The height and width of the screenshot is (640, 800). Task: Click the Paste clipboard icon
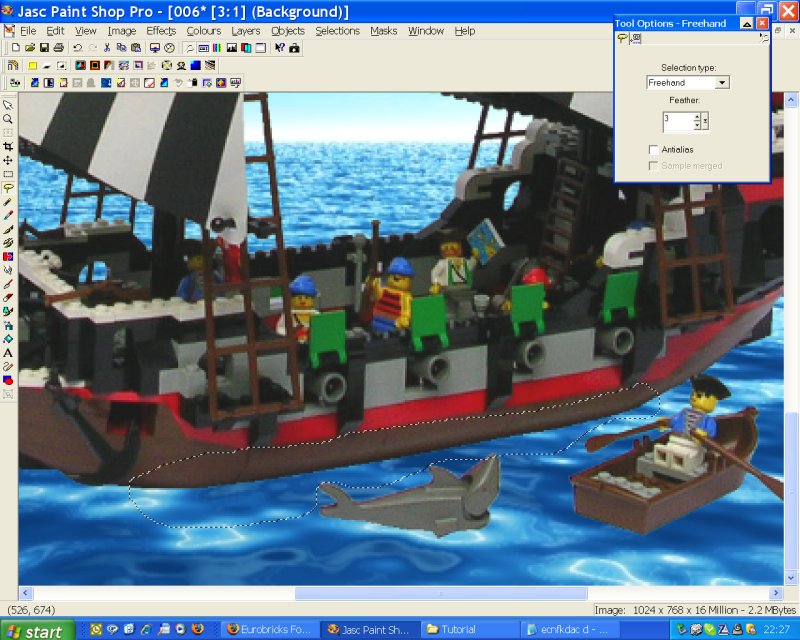(136, 48)
